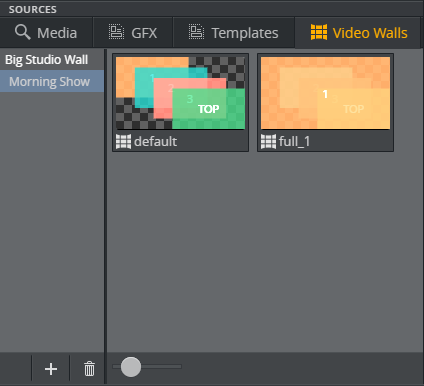Open the GFX tab
Screen dimensions: 424x386
coord(133,33)
